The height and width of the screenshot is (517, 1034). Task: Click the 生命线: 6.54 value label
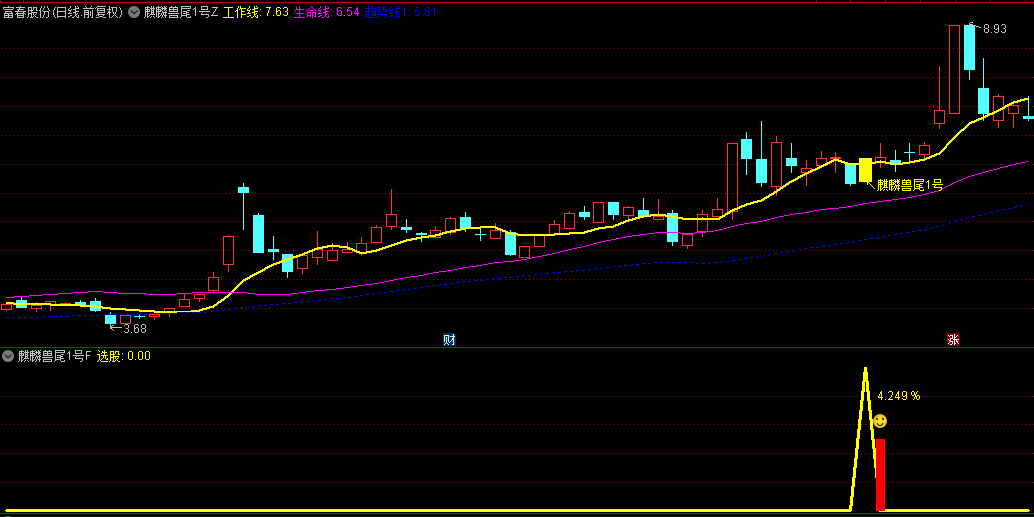tap(327, 12)
